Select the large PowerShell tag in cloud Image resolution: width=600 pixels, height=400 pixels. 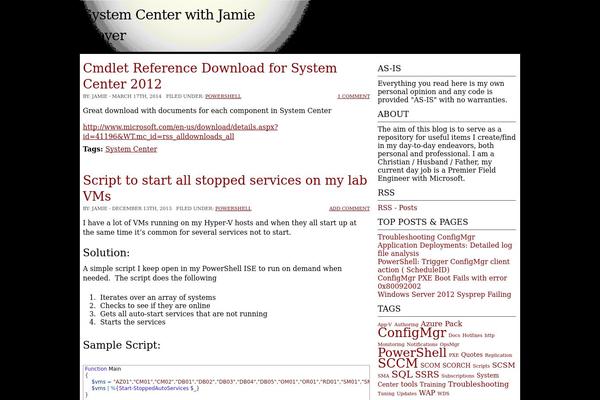412,353
